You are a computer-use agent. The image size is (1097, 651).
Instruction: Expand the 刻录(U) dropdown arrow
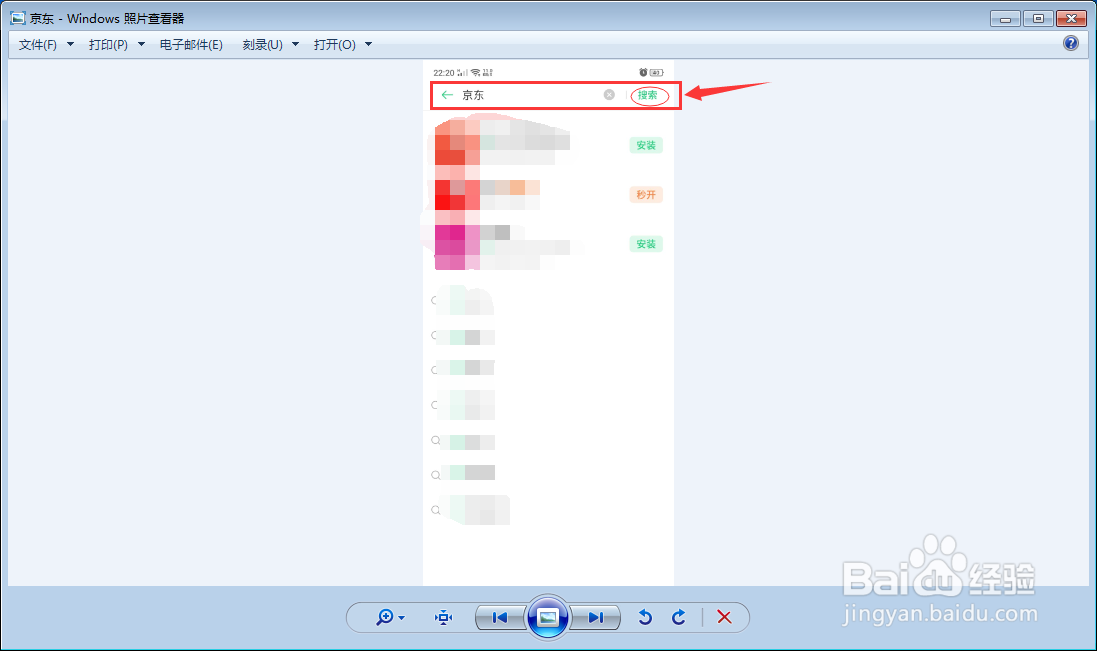pyautogui.click(x=295, y=44)
